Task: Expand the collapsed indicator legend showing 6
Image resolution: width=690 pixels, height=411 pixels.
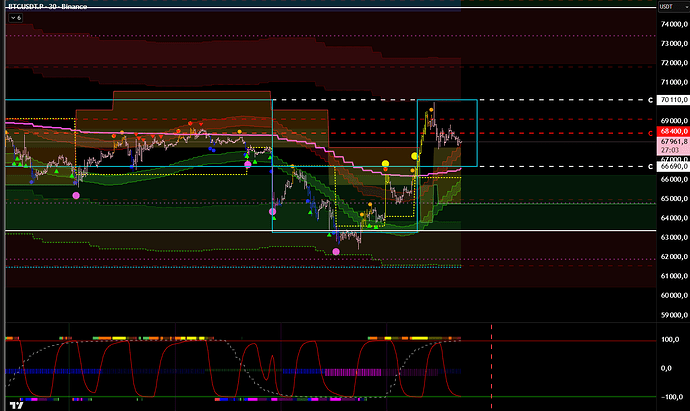Action: pos(14,19)
